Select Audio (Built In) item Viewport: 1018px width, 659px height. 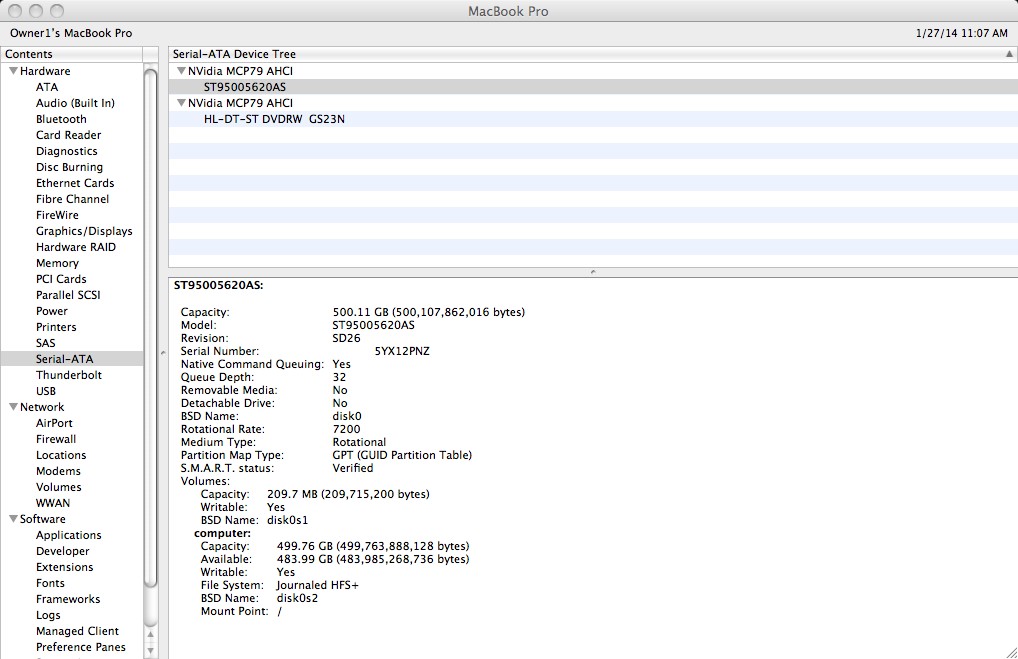click(75, 103)
